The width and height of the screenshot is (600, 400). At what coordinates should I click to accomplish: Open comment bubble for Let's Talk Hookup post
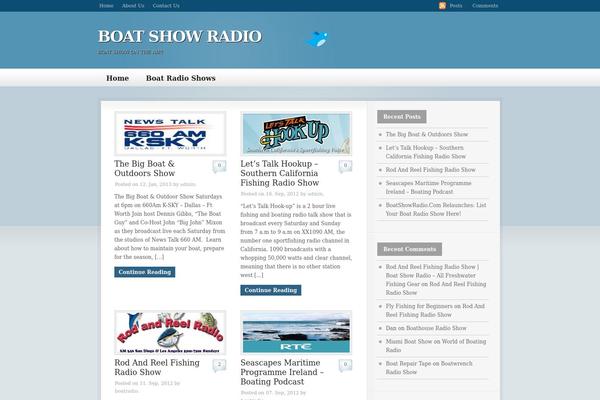point(345,166)
